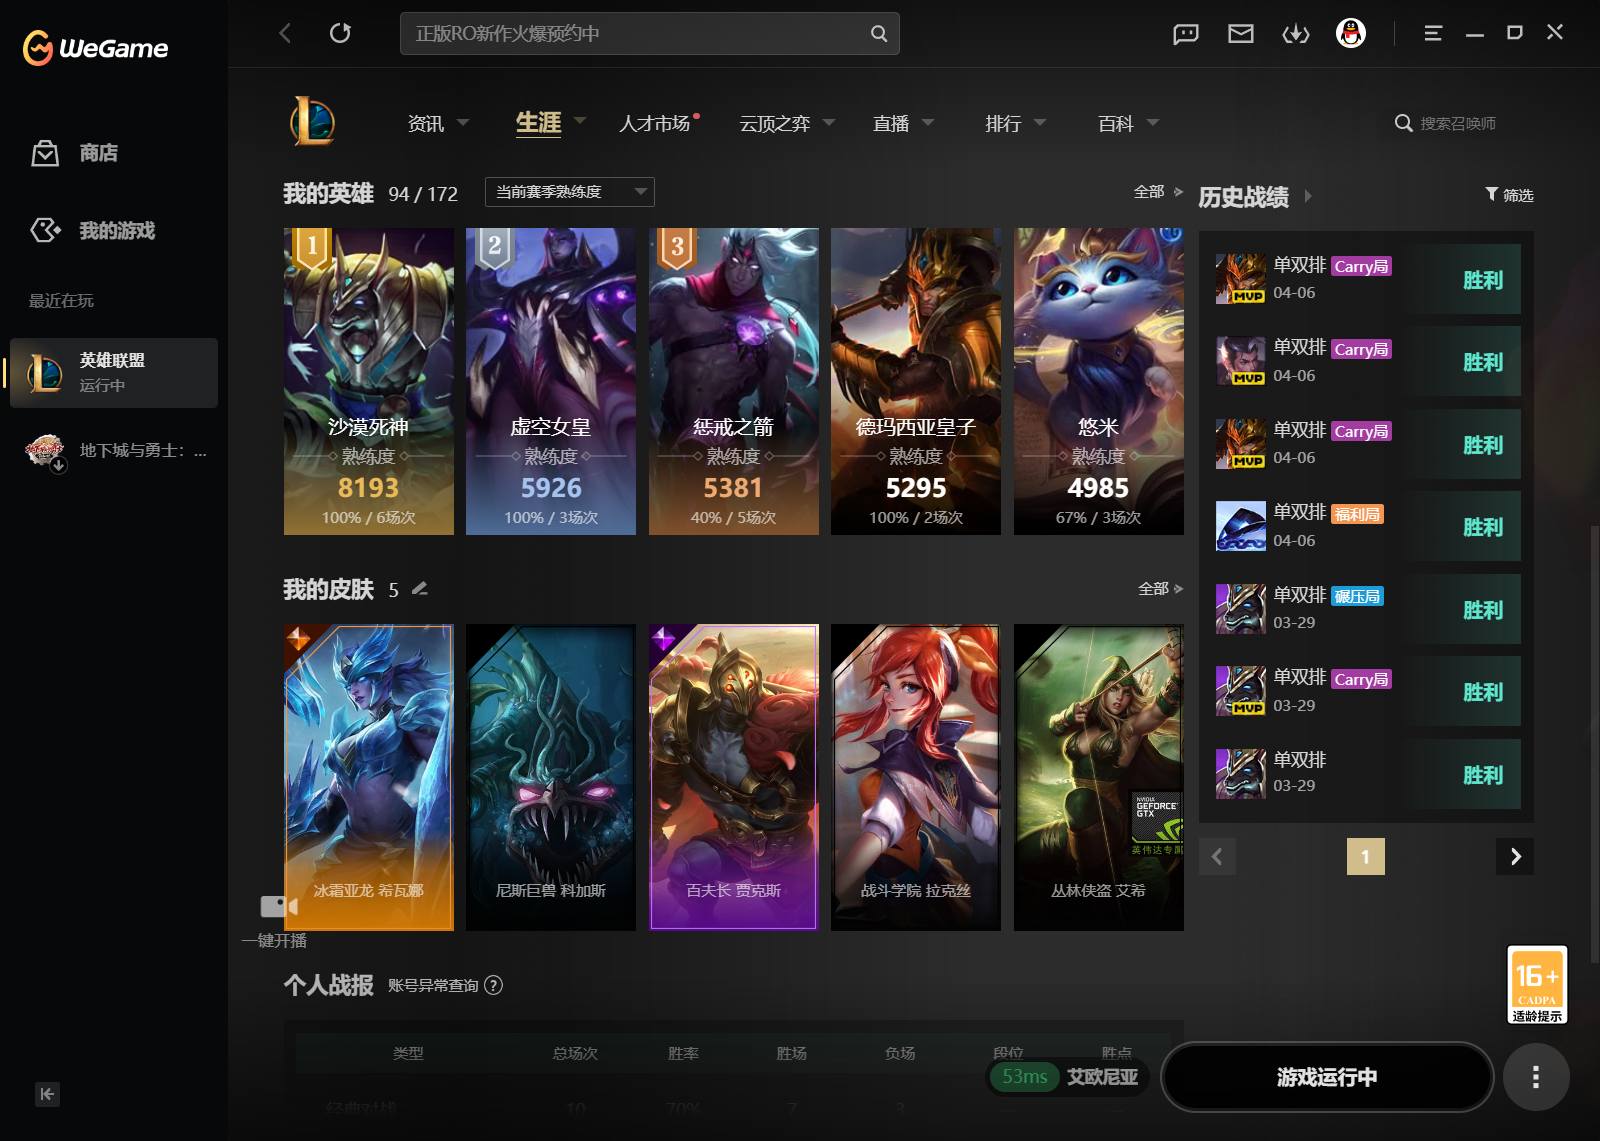Open the WeGame store (商店)
Viewport: 1600px width, 1141px height.
click(x=75, y=153)
